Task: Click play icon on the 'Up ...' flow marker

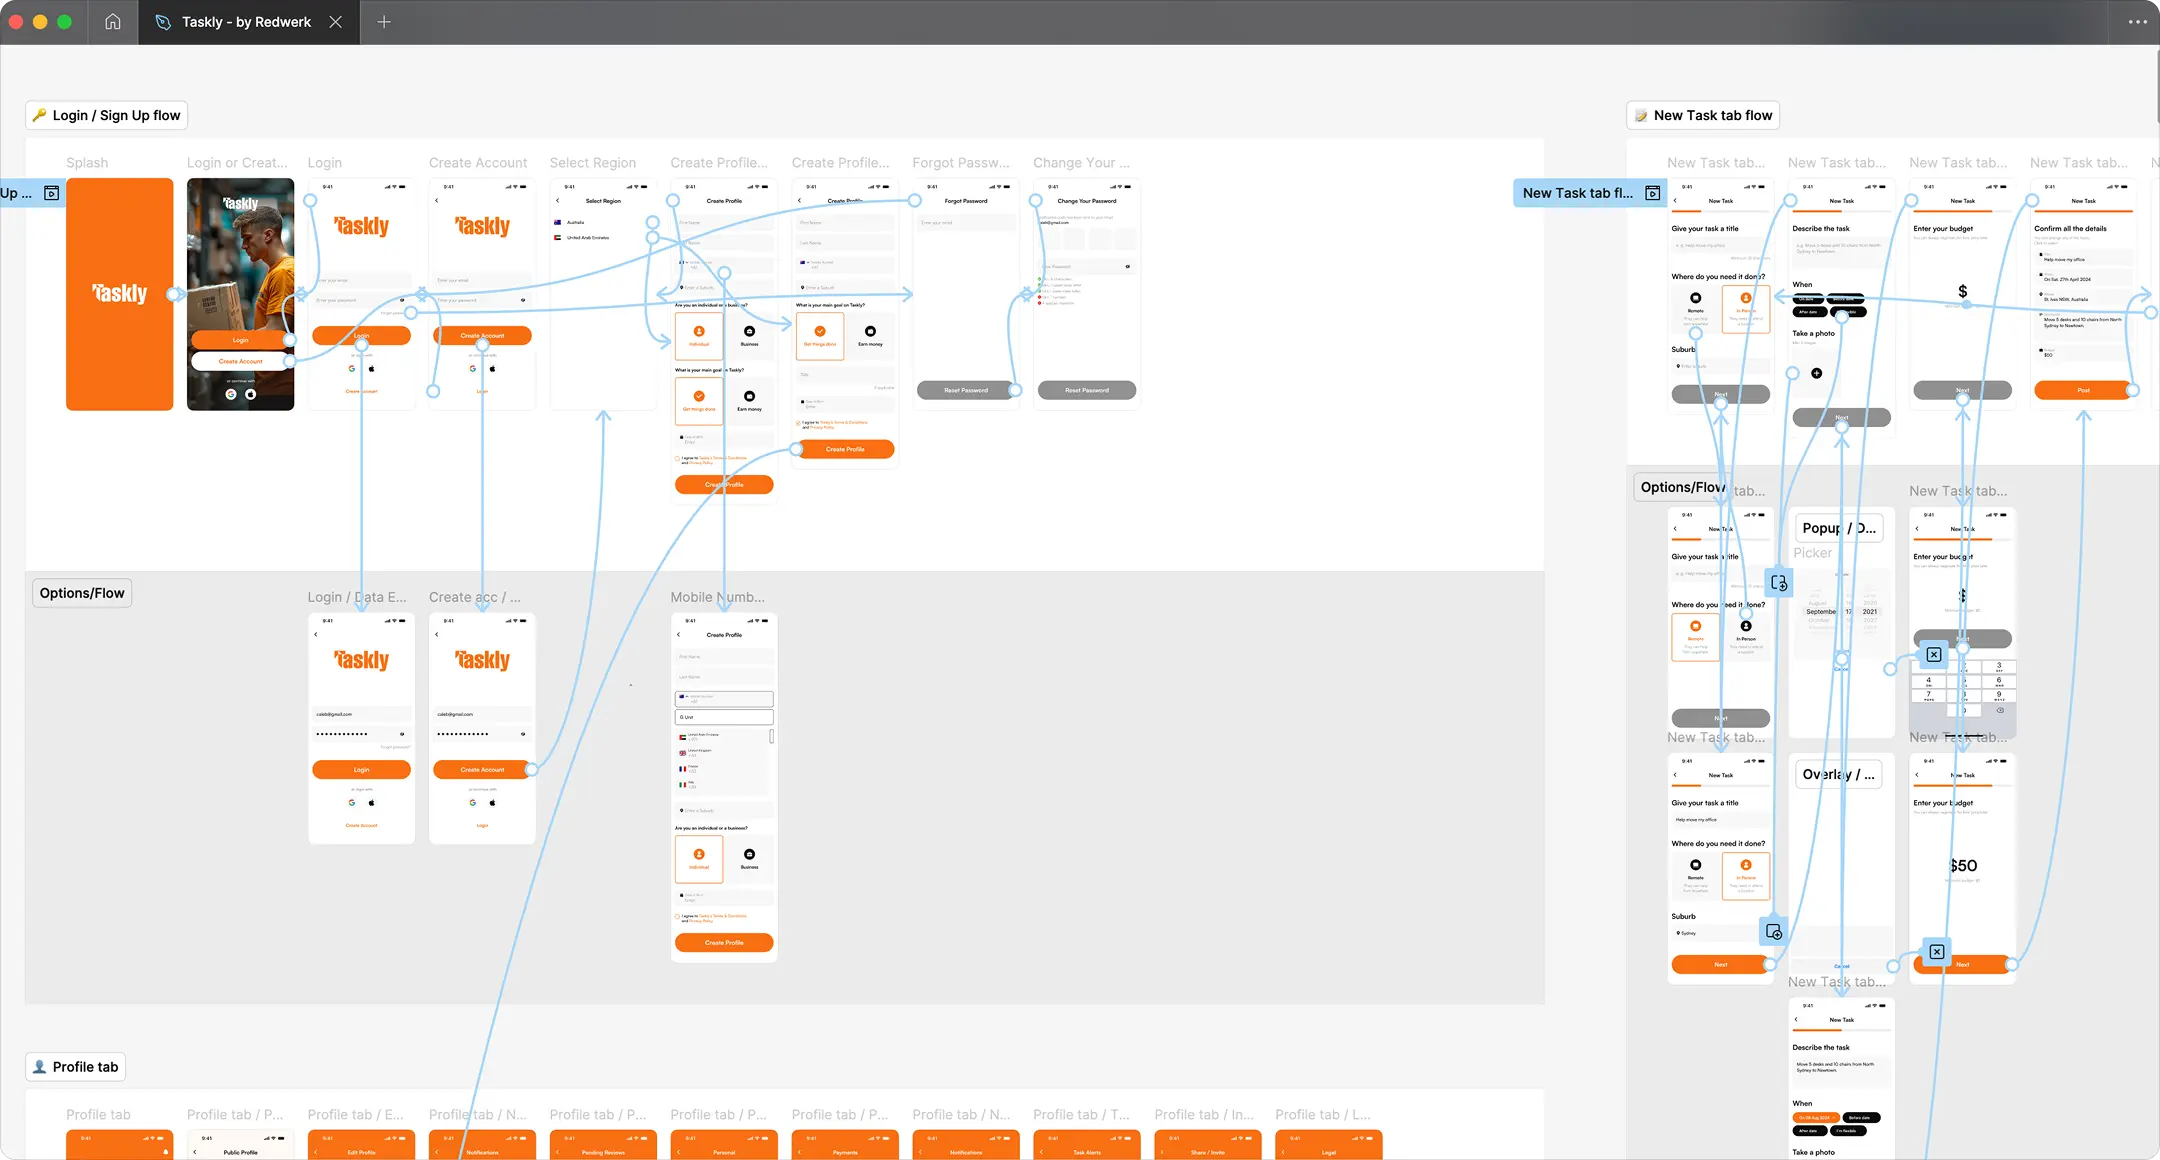Action: [x=52, y=193]
